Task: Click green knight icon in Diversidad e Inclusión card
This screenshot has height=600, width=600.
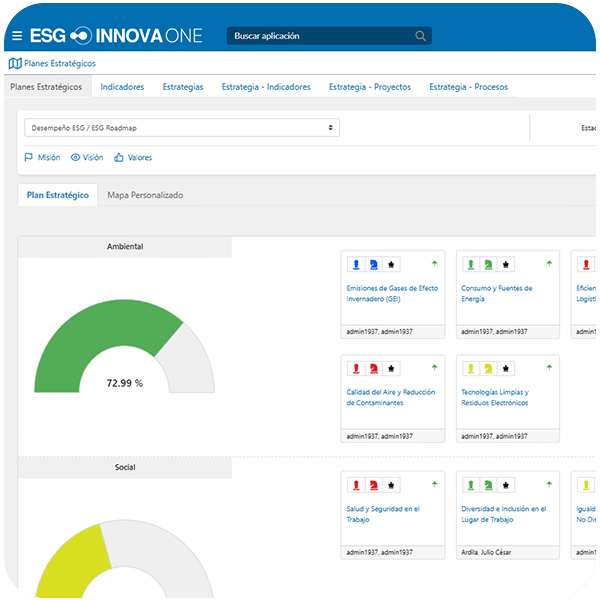Action: (x=489, y=485)
